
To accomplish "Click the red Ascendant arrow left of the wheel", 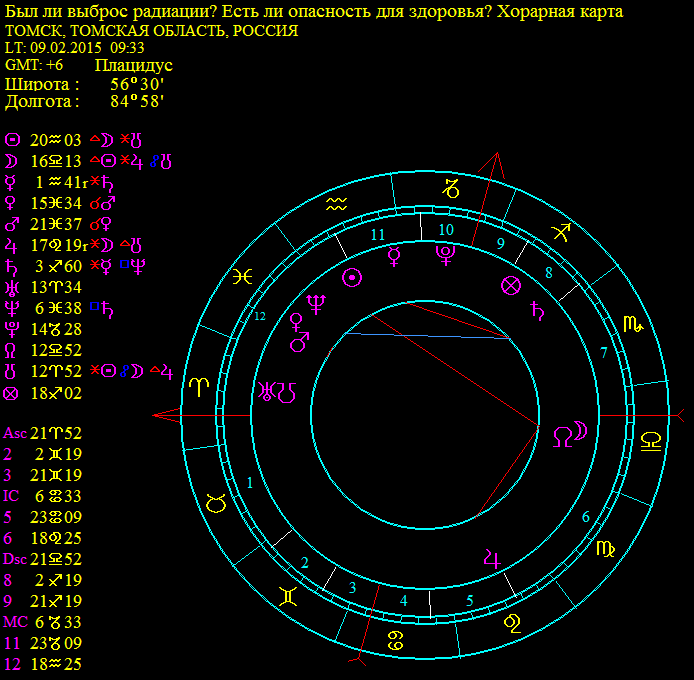I will pos(167,415).
